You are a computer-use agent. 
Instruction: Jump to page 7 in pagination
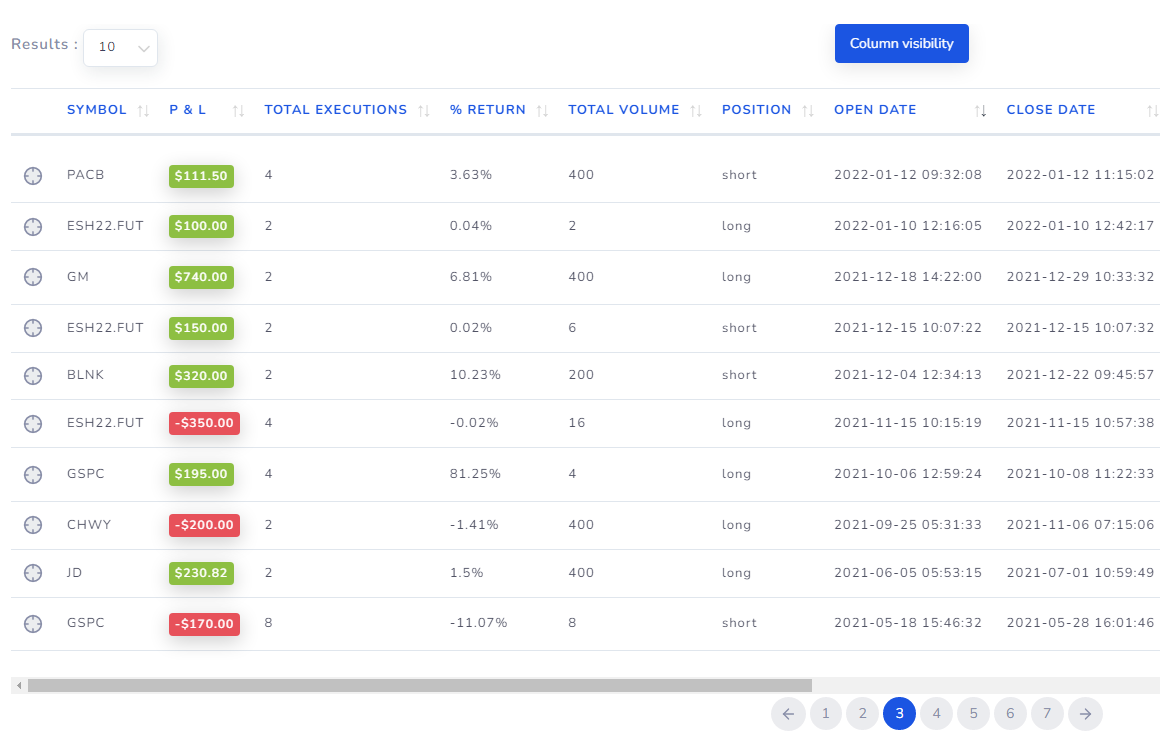click(1047, 714)
